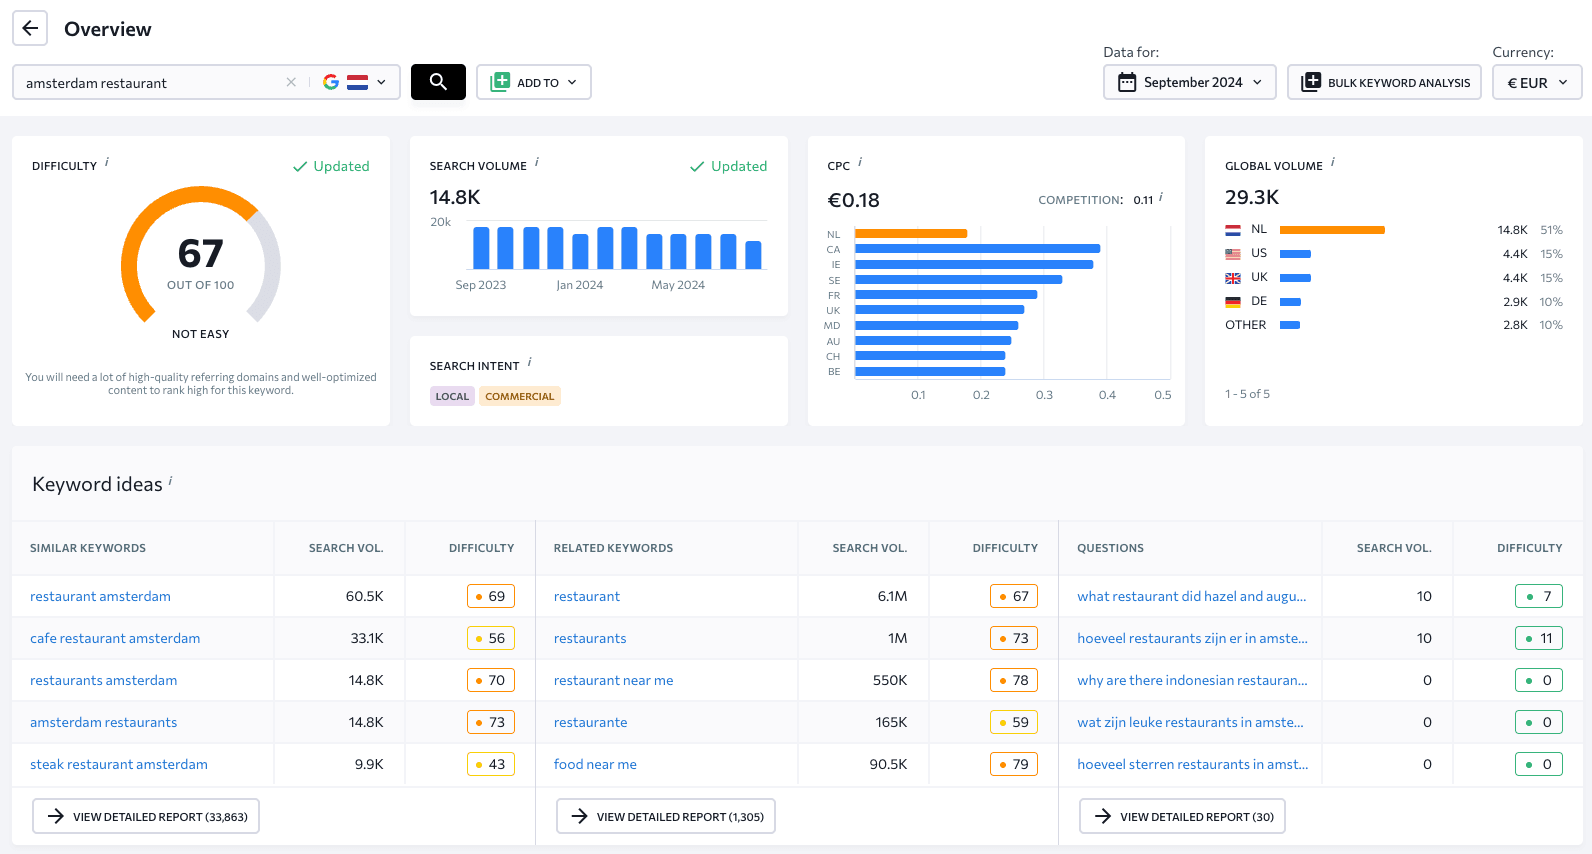The height and width of the screenshot is (854, 1592).
Task: Click into the amsterdam restaurant keyword input
Action: [x=150, y=82]
